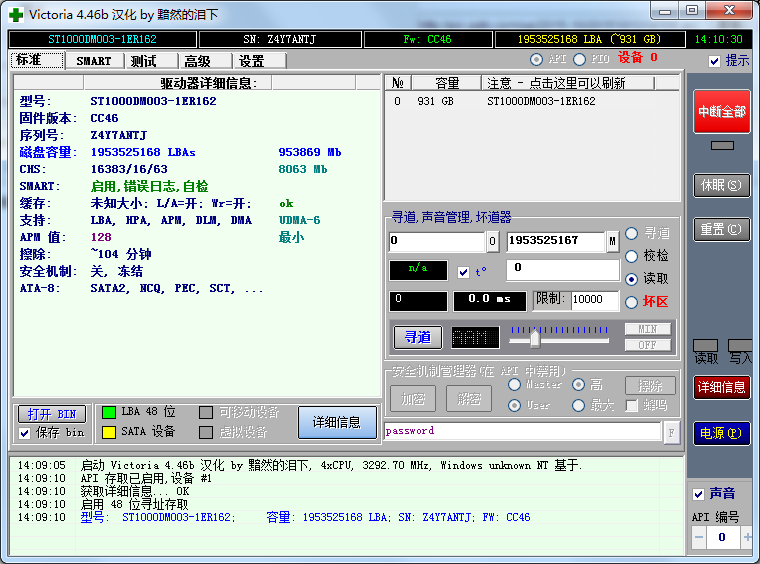760x564 pixels.
Task: Uncheck the 保存 bin checkbox
Action: click(25, 433)
